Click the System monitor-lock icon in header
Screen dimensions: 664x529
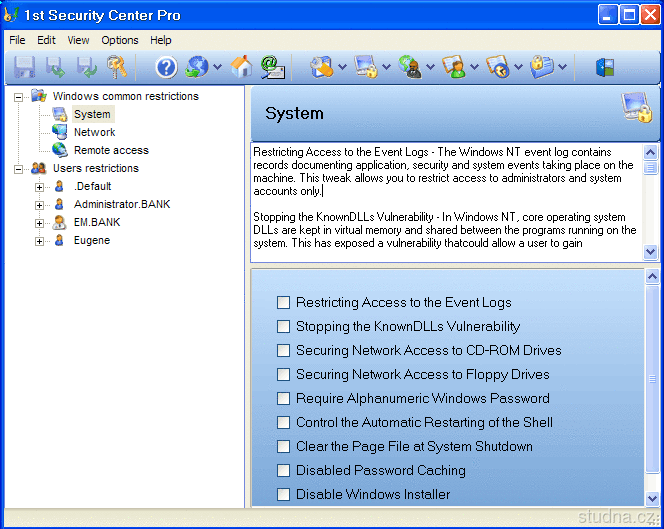pos(636,108)
